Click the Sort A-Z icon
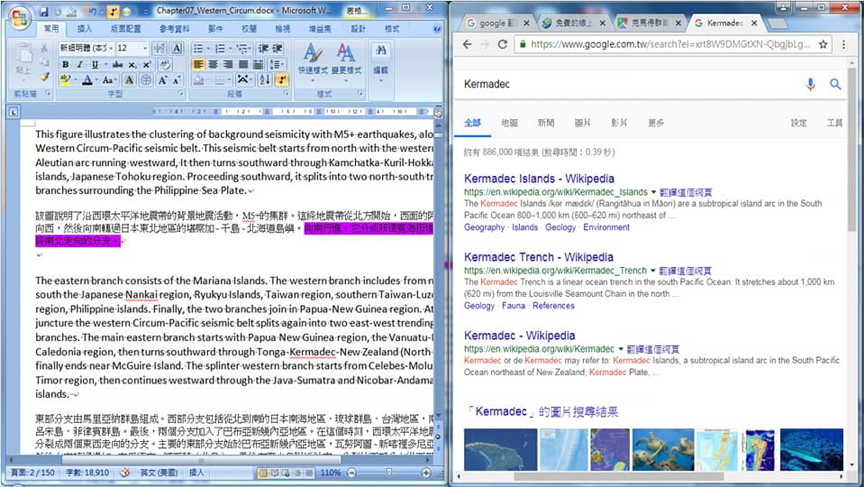 click(264, 80)
